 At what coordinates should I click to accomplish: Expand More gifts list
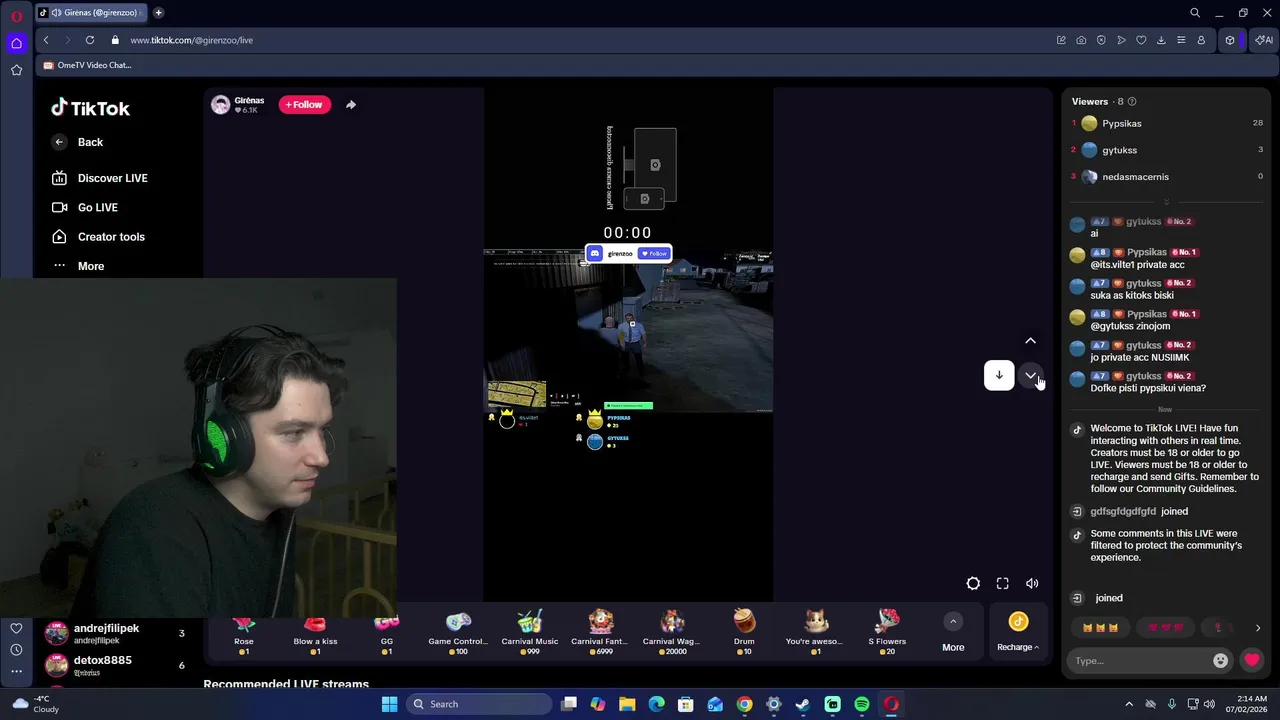[x=953, y=633]
